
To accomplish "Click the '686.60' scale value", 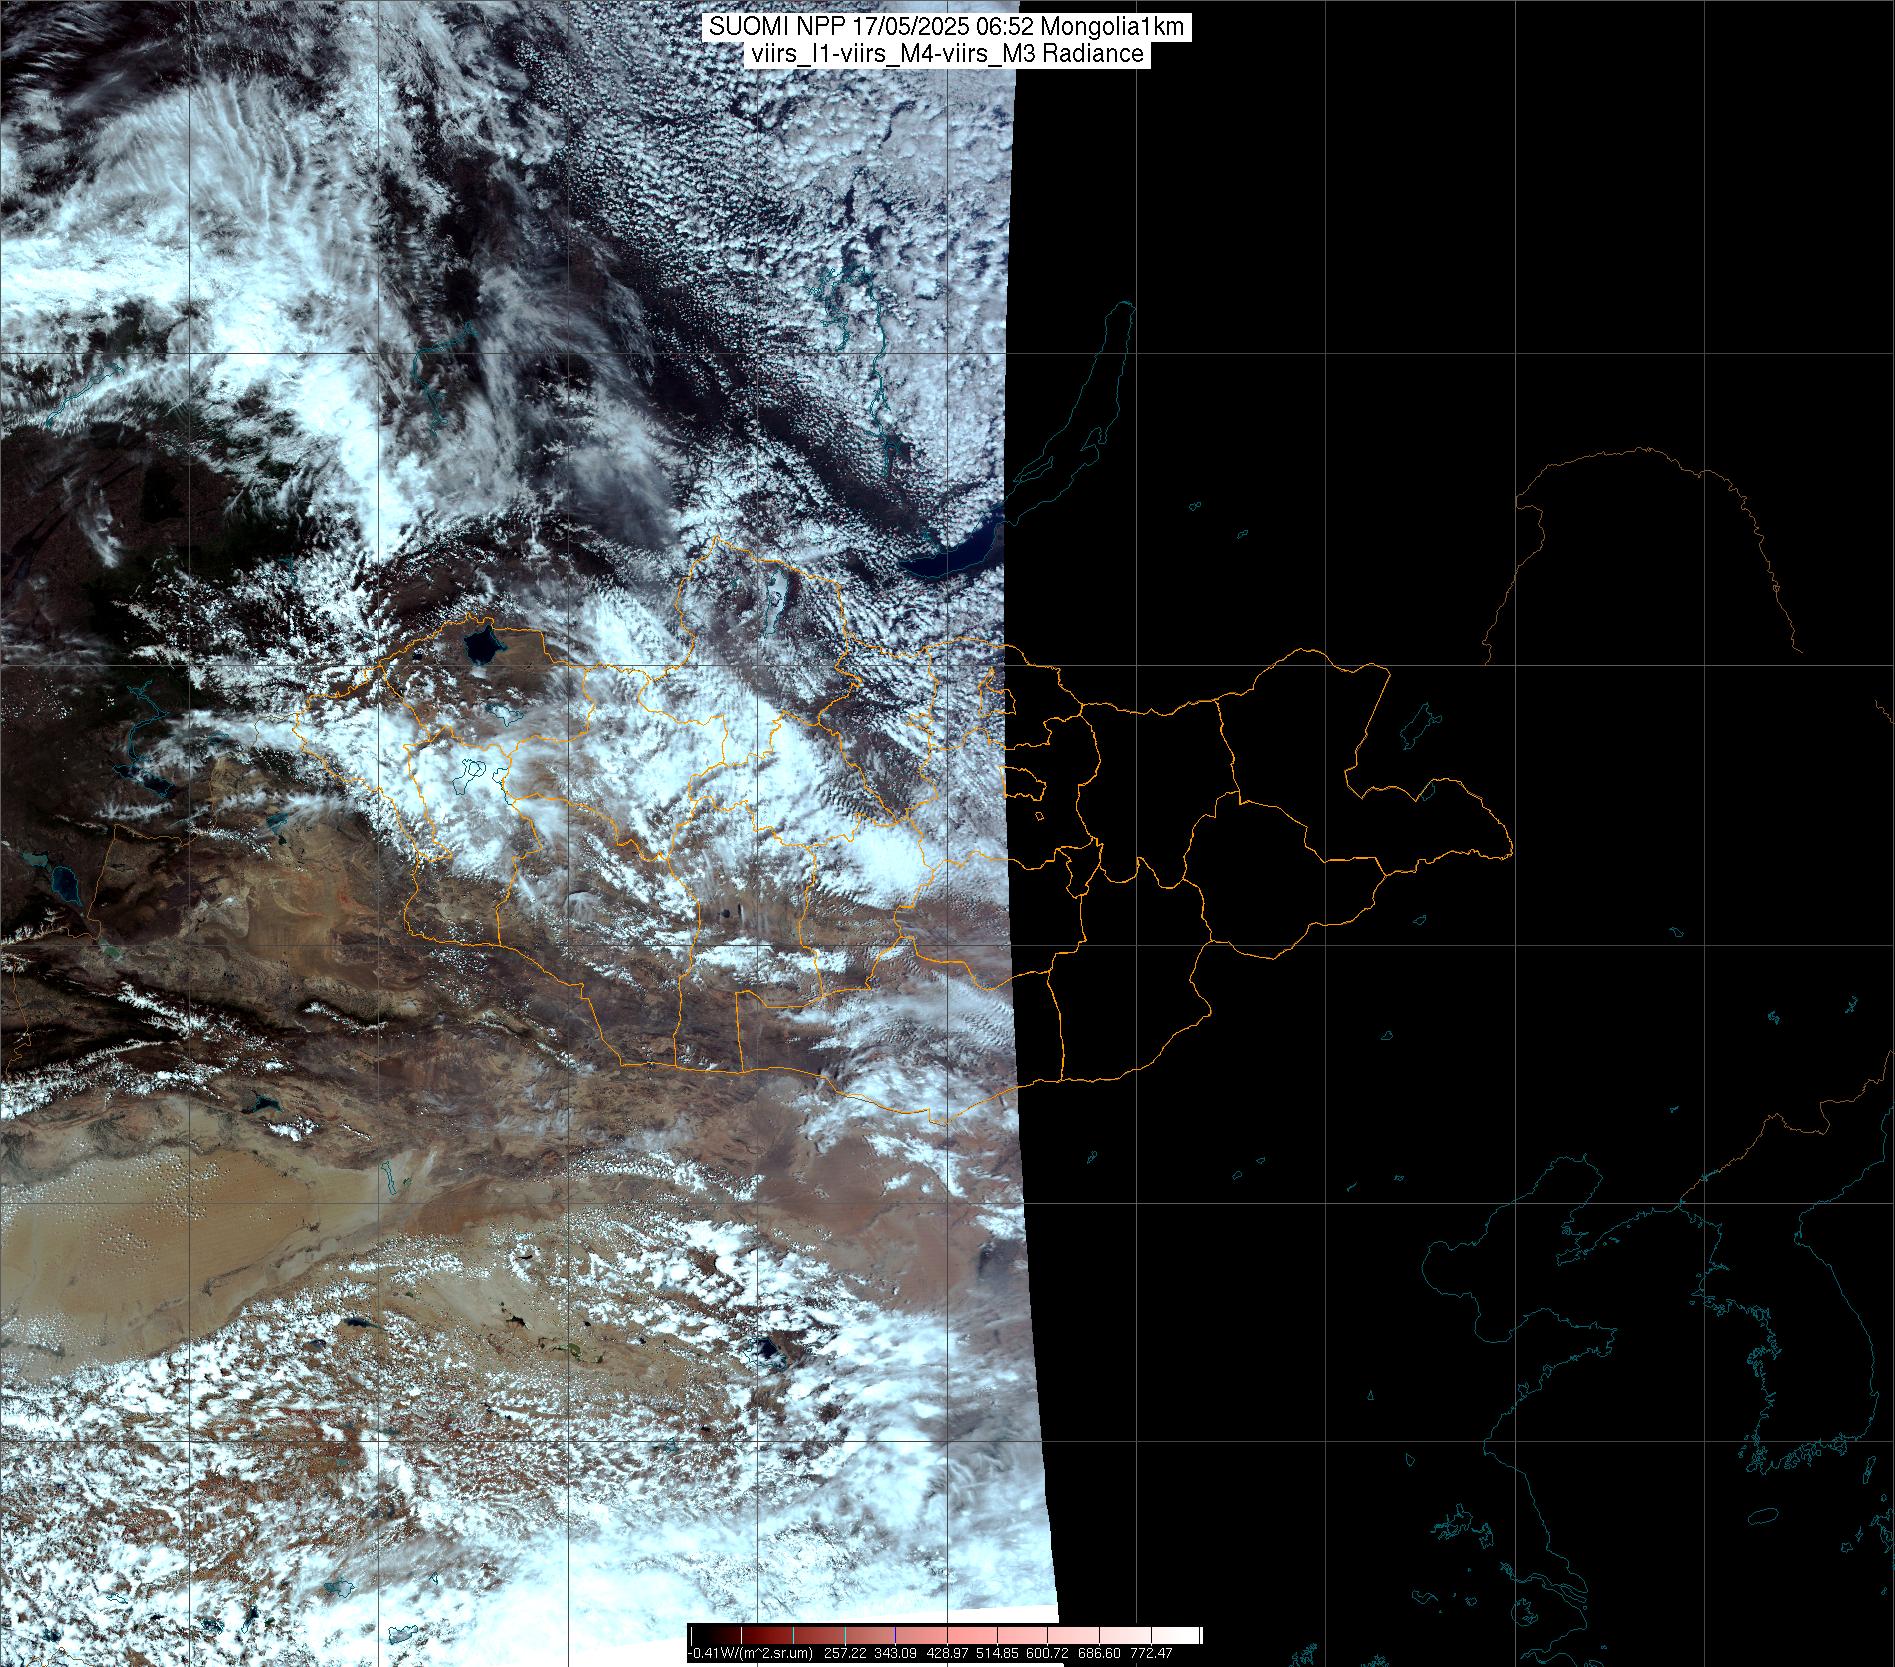I will 1099,1654.
